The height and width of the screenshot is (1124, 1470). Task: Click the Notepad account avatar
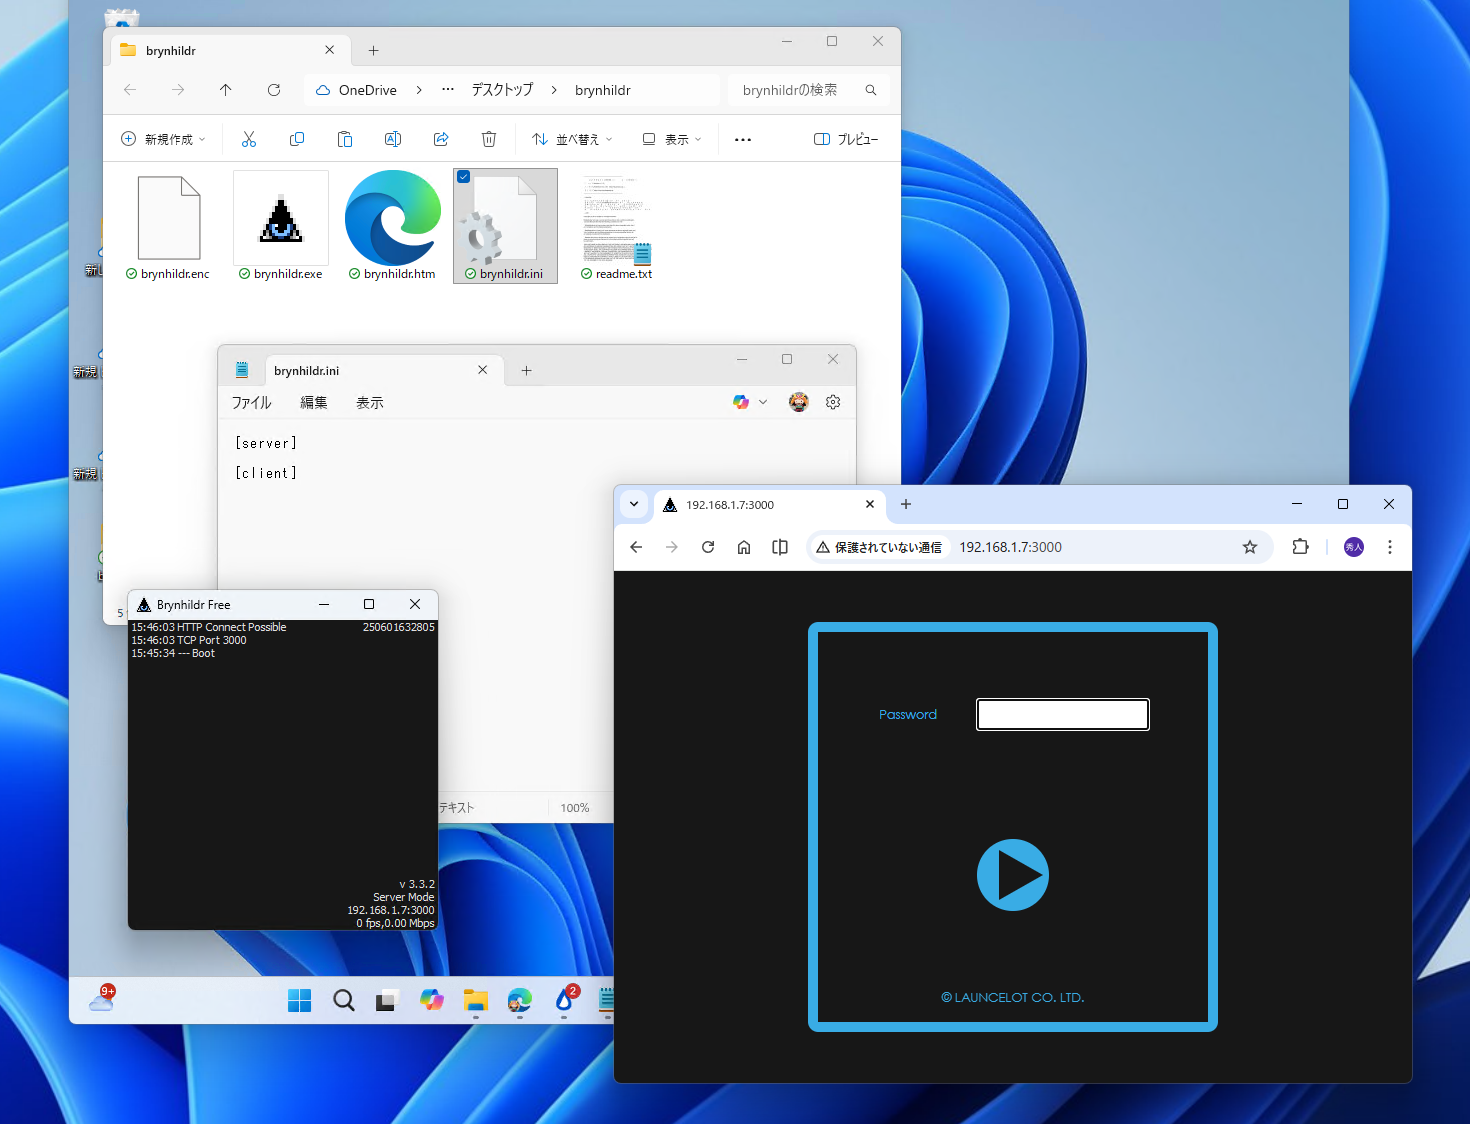(x=798, y=402)
